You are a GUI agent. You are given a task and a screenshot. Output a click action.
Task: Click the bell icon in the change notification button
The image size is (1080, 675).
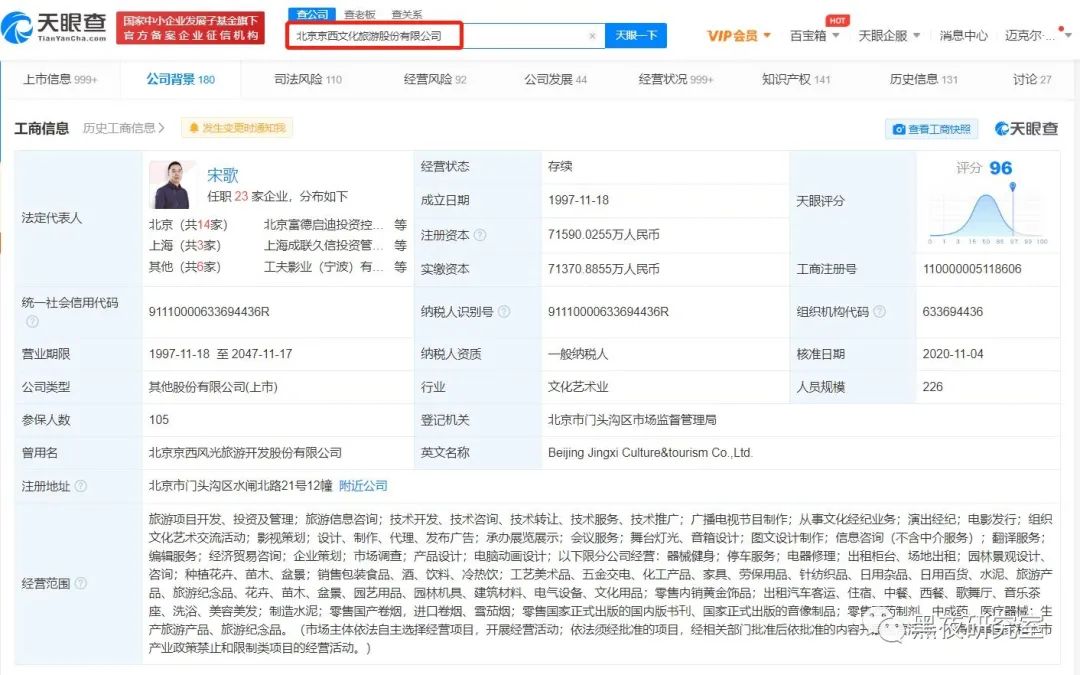point(194,128)
